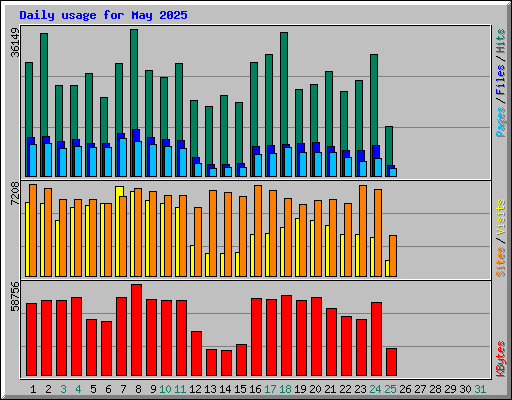
Task: Click day label 5 on the x-axis
Action: 93,389
